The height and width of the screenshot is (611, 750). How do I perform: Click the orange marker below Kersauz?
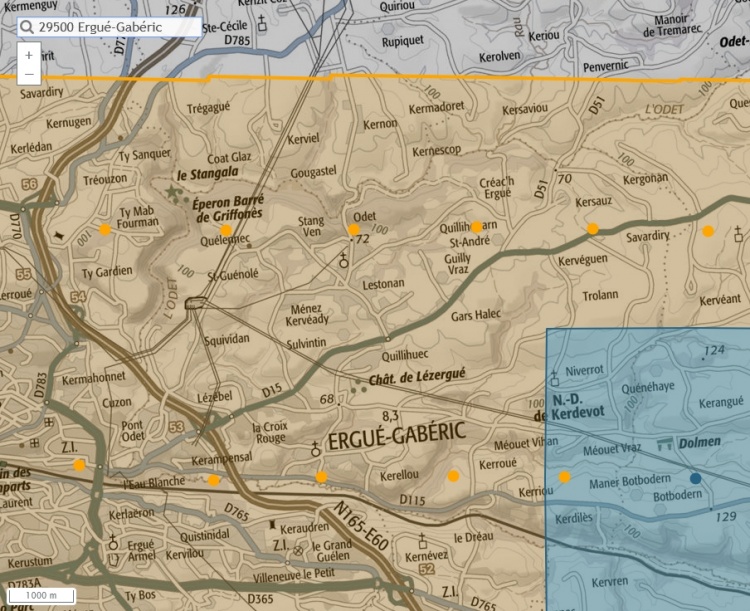tap(593, 229)
